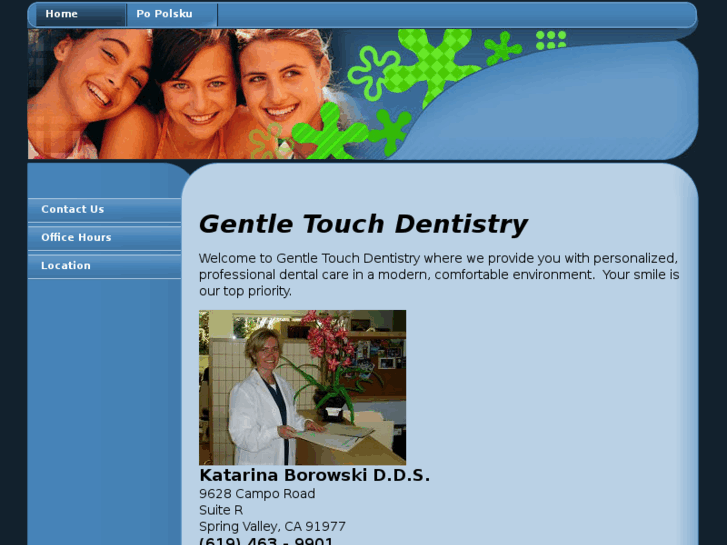Click the dentist office photo
Image resolution: width=727 pixels, height=545 pixels.
tap(302, 388)
